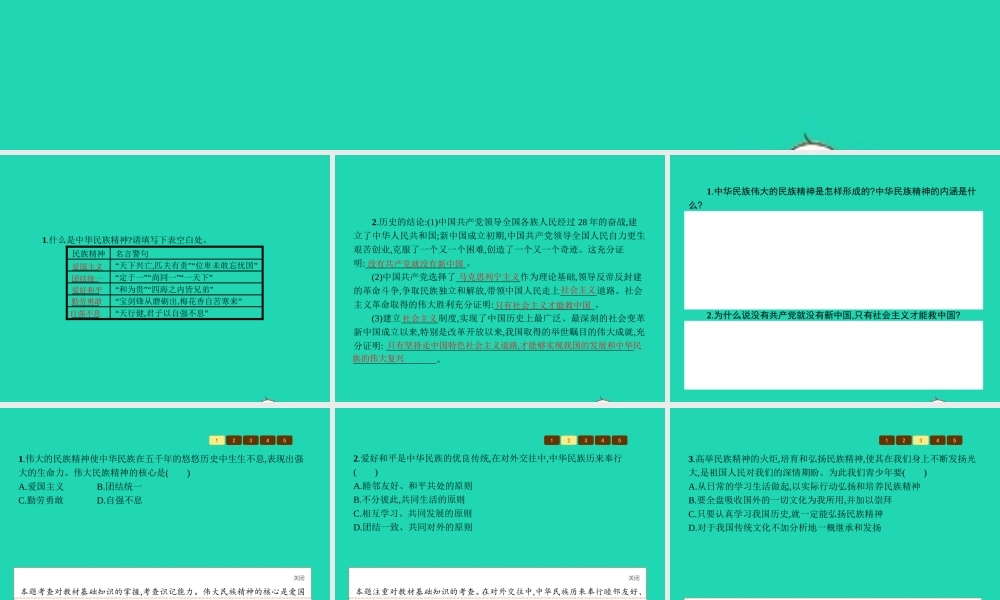Viewport: 1000px width, 600px height.
Task: Select page button 4 in question 3 slide
Action: click(x=938, y=440)
